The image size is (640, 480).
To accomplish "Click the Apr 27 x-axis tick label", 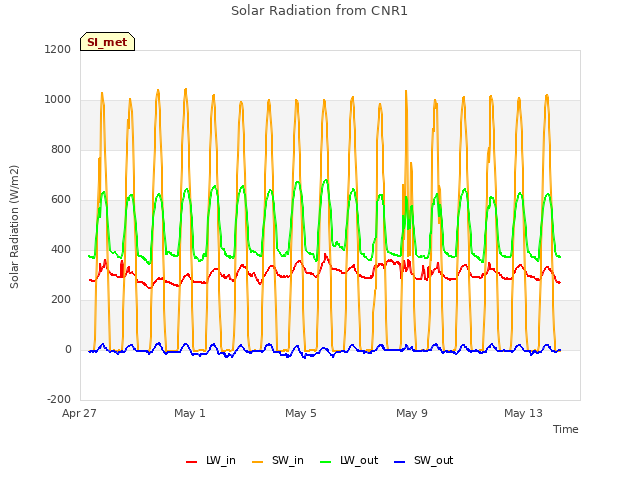I will point(79,413).
